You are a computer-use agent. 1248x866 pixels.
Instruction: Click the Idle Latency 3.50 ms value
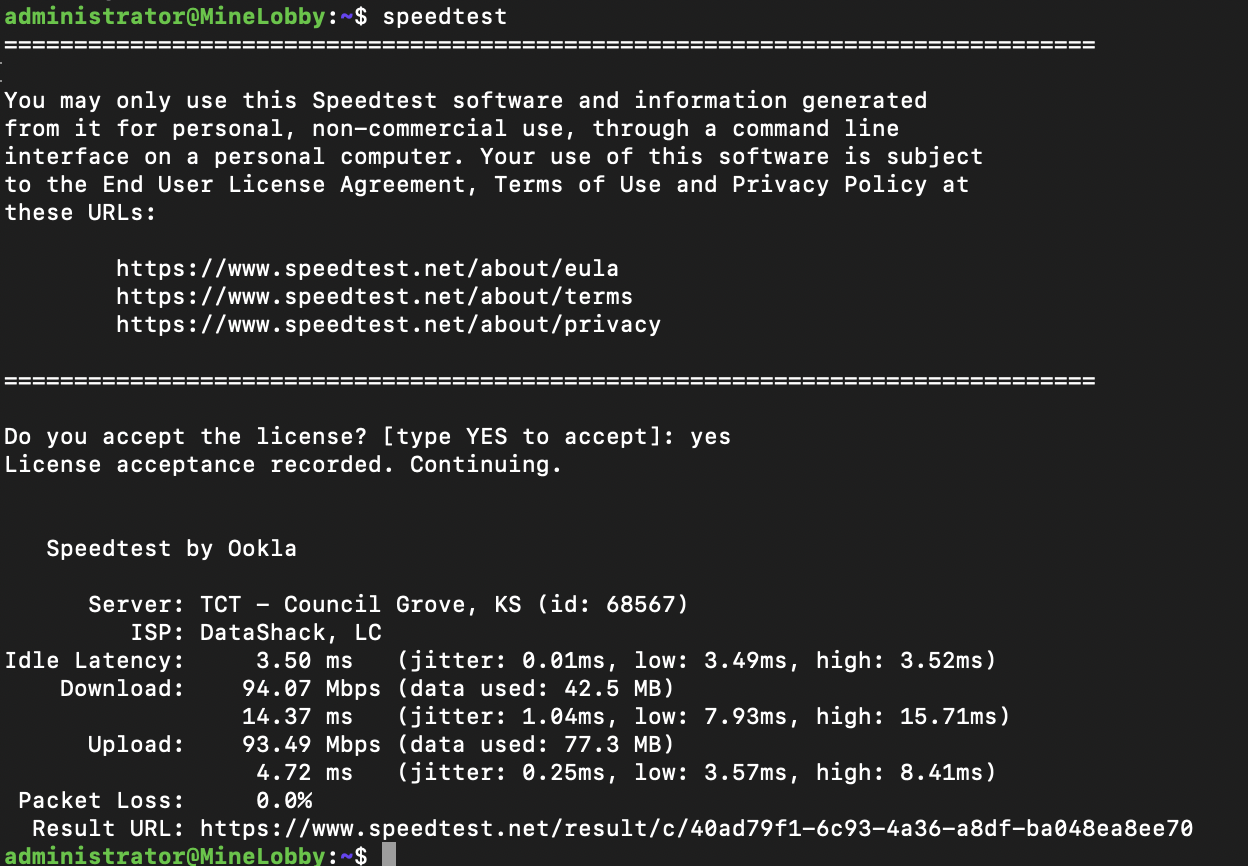[304, 661]
